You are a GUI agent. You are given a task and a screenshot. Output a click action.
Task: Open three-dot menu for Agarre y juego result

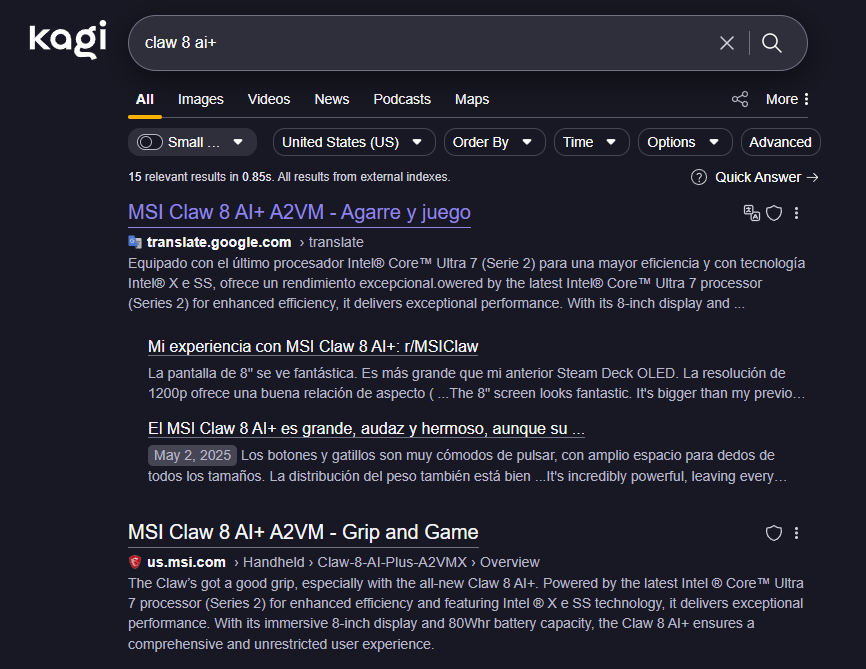[797, 213]
